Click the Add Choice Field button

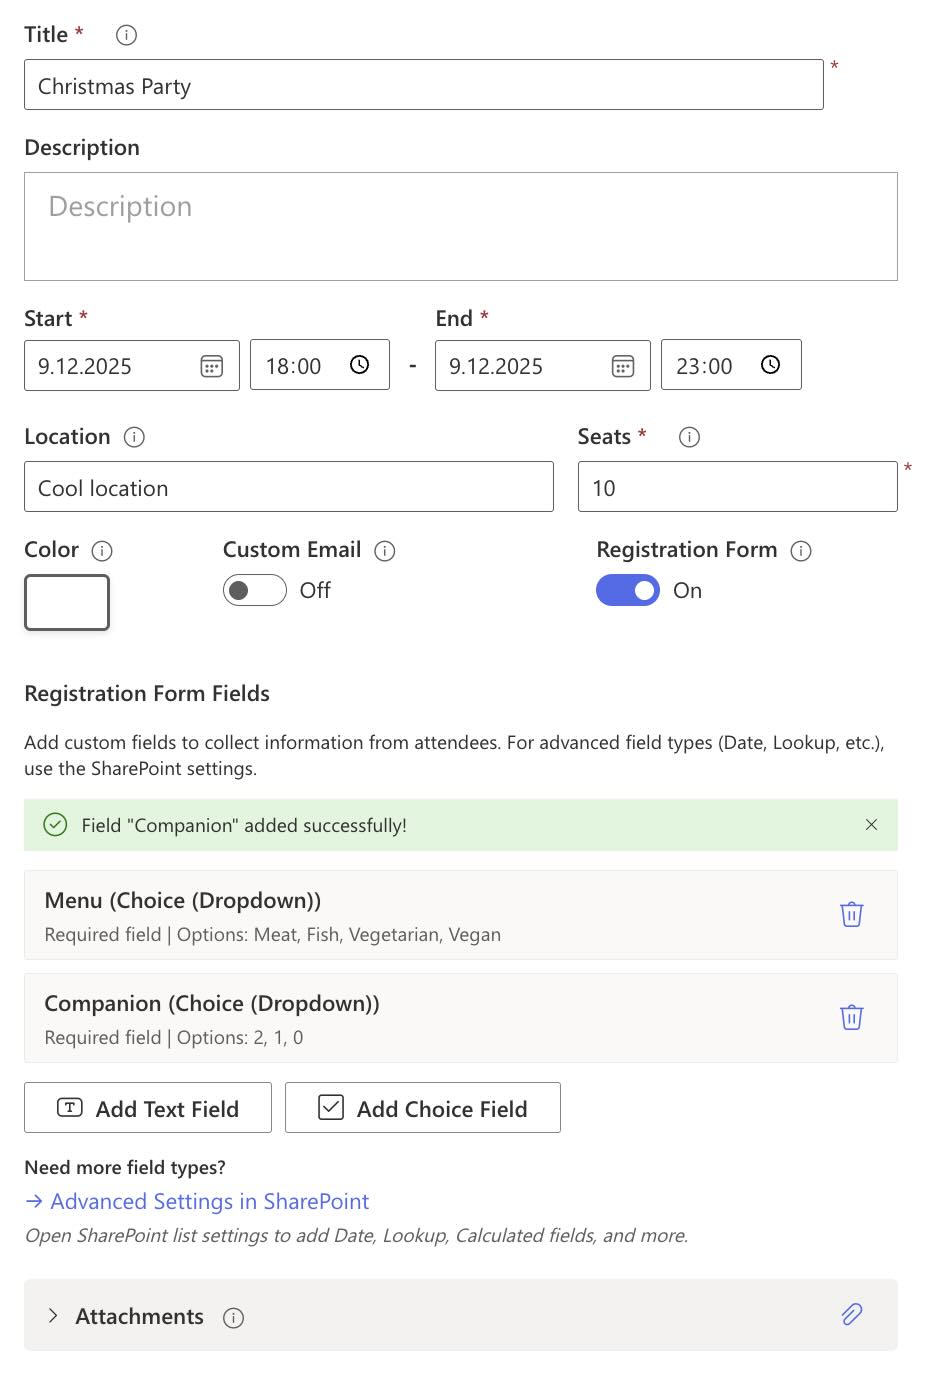(423, 1108)
